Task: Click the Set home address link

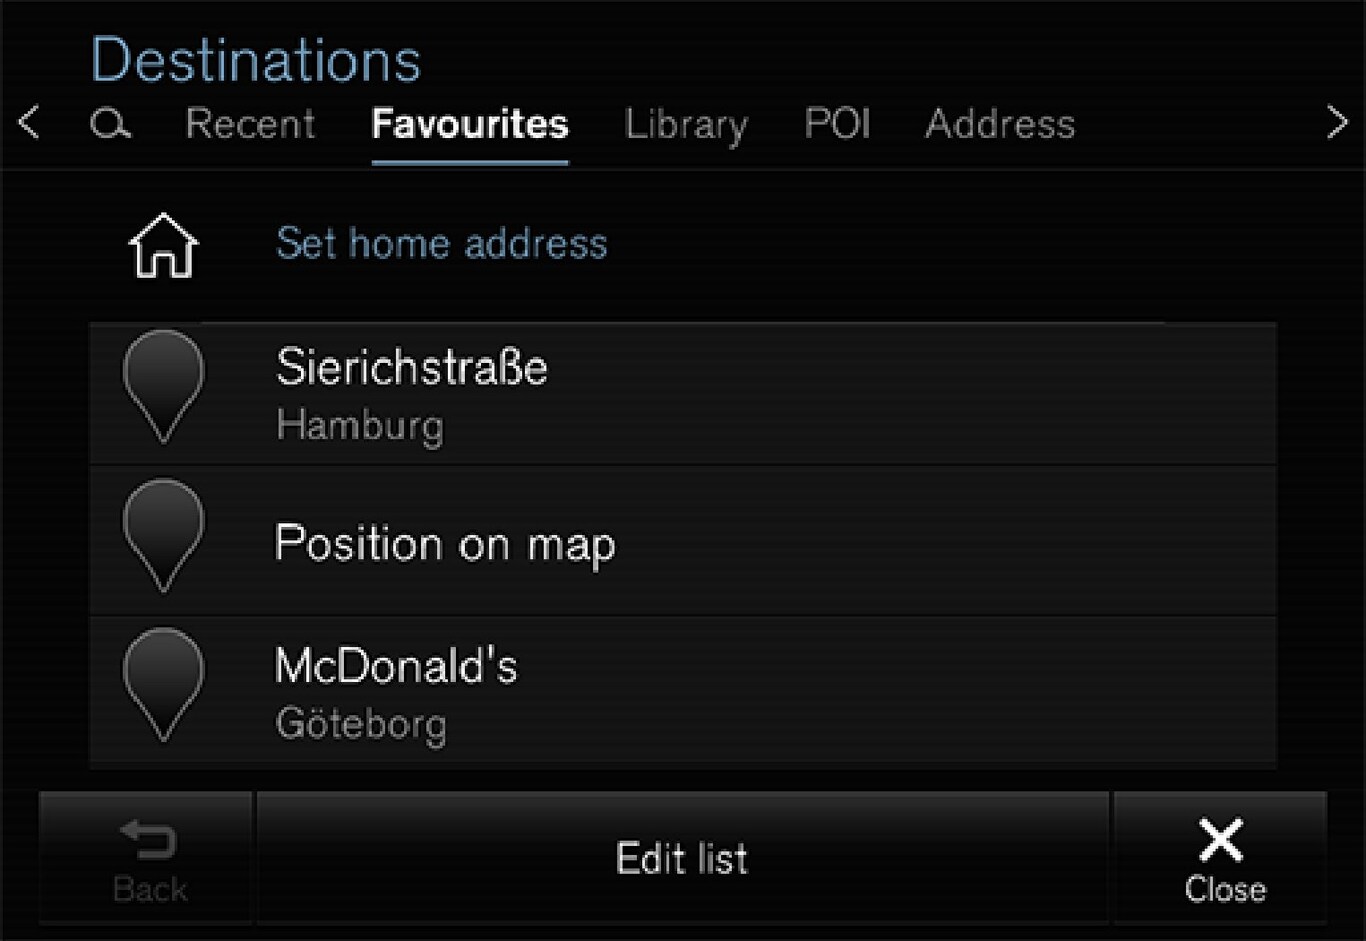Action: point(441,244)
